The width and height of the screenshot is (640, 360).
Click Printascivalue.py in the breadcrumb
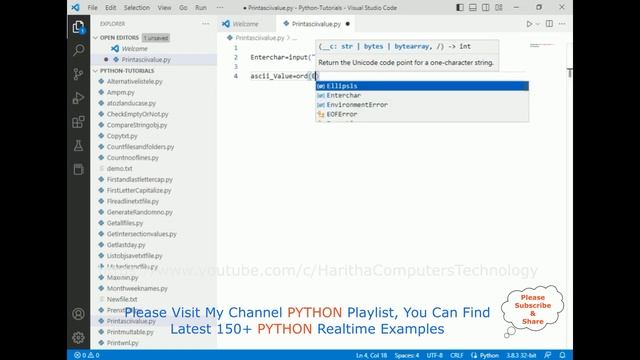click(x=260, y=38)
